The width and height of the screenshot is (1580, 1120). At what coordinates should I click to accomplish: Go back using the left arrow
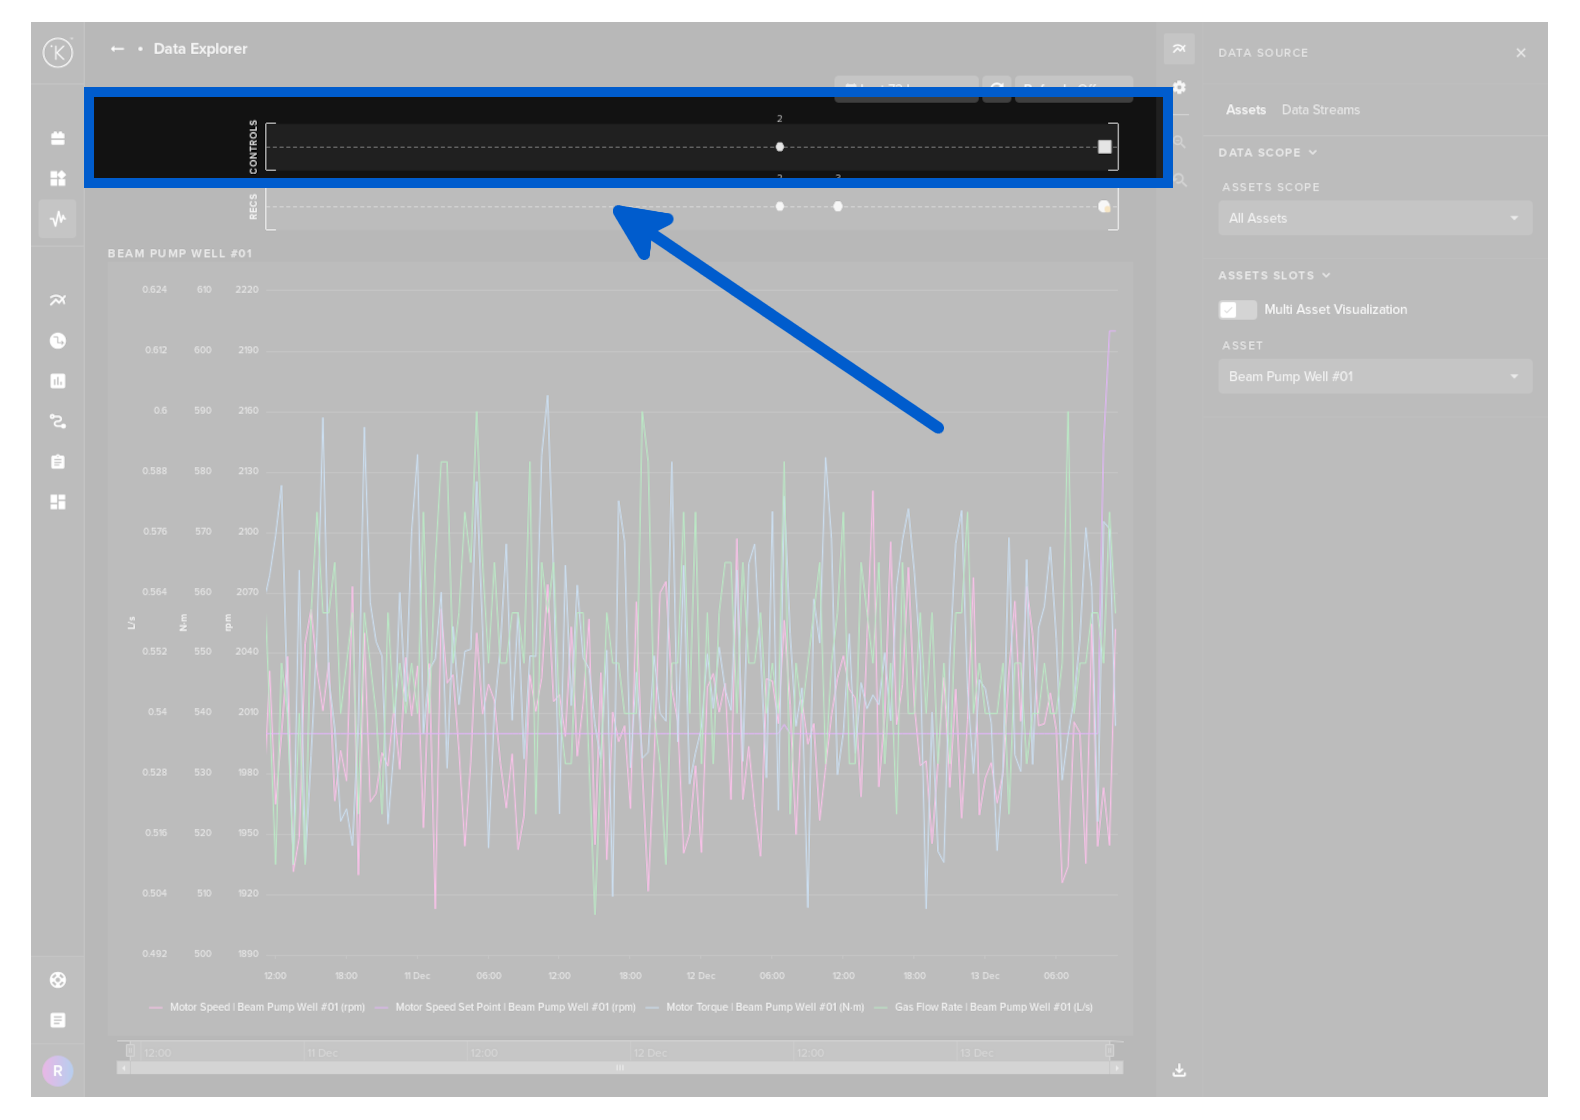(117, 49)
